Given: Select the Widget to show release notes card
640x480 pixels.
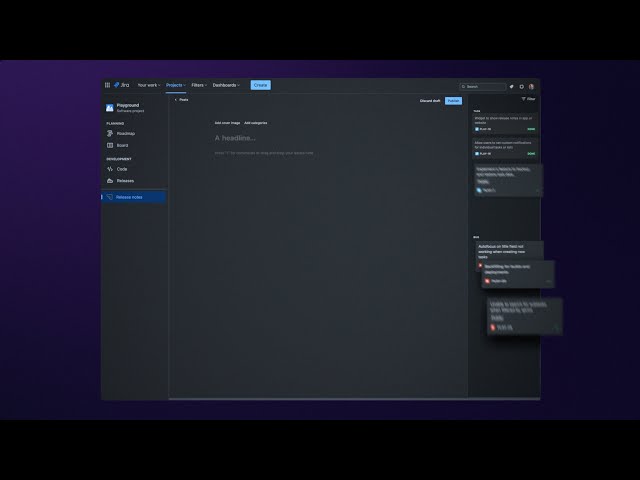Looking at the screenshot, I should pos(505,123).
